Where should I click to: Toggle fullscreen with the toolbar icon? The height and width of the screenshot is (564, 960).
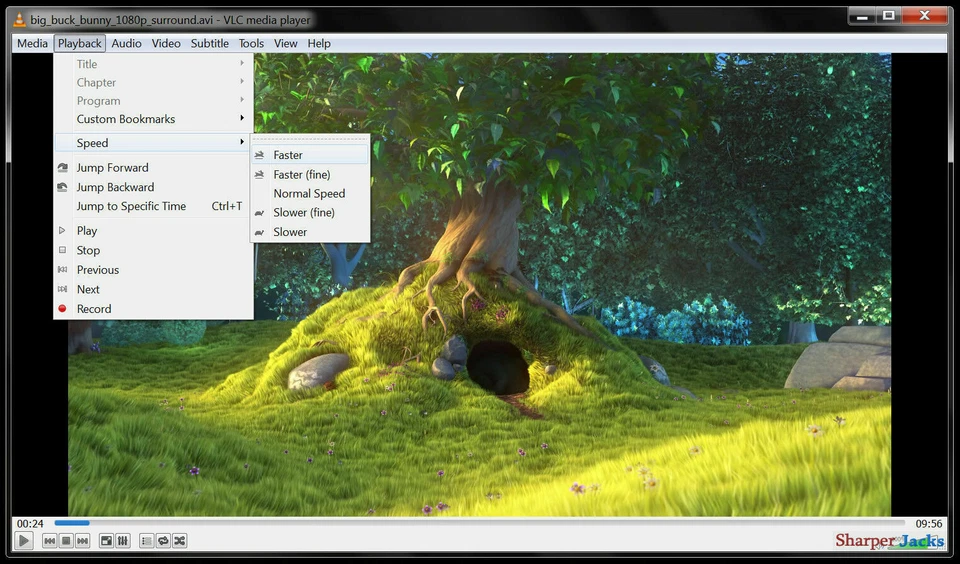107,541
